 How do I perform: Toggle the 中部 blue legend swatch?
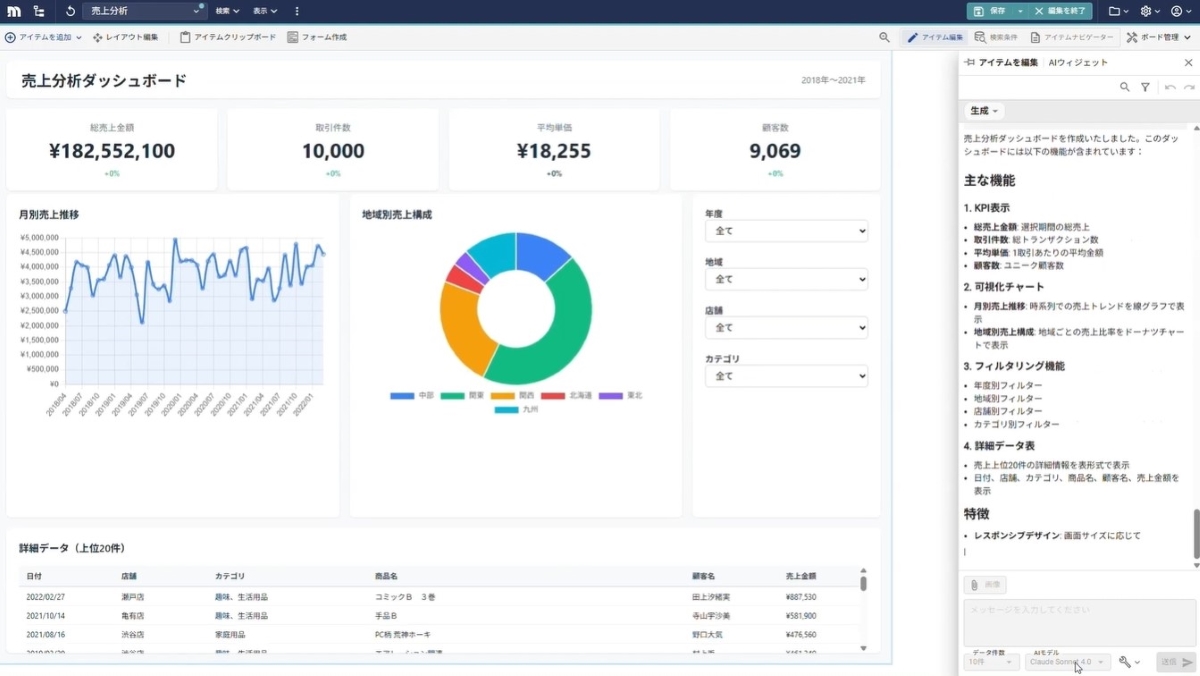point(402,396)
